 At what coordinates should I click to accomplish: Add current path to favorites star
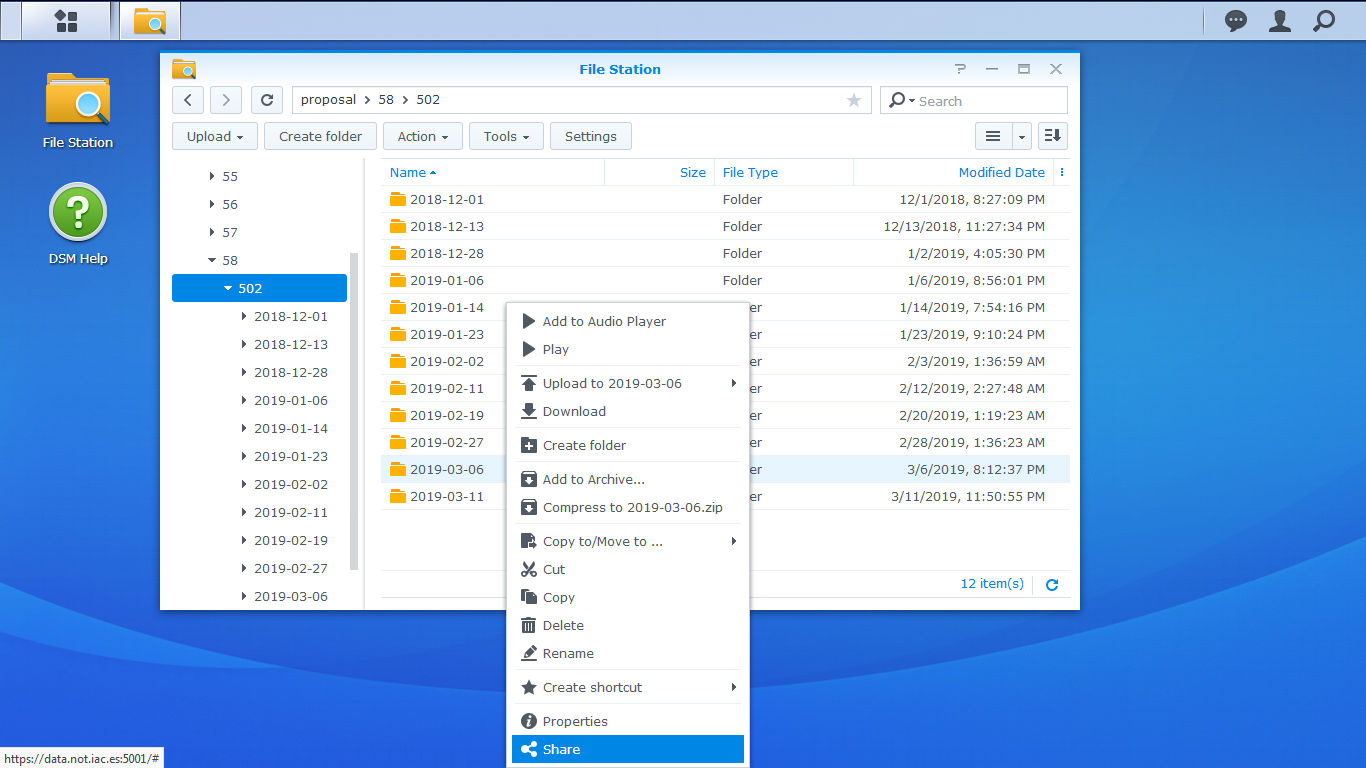(x=853, y=100)
